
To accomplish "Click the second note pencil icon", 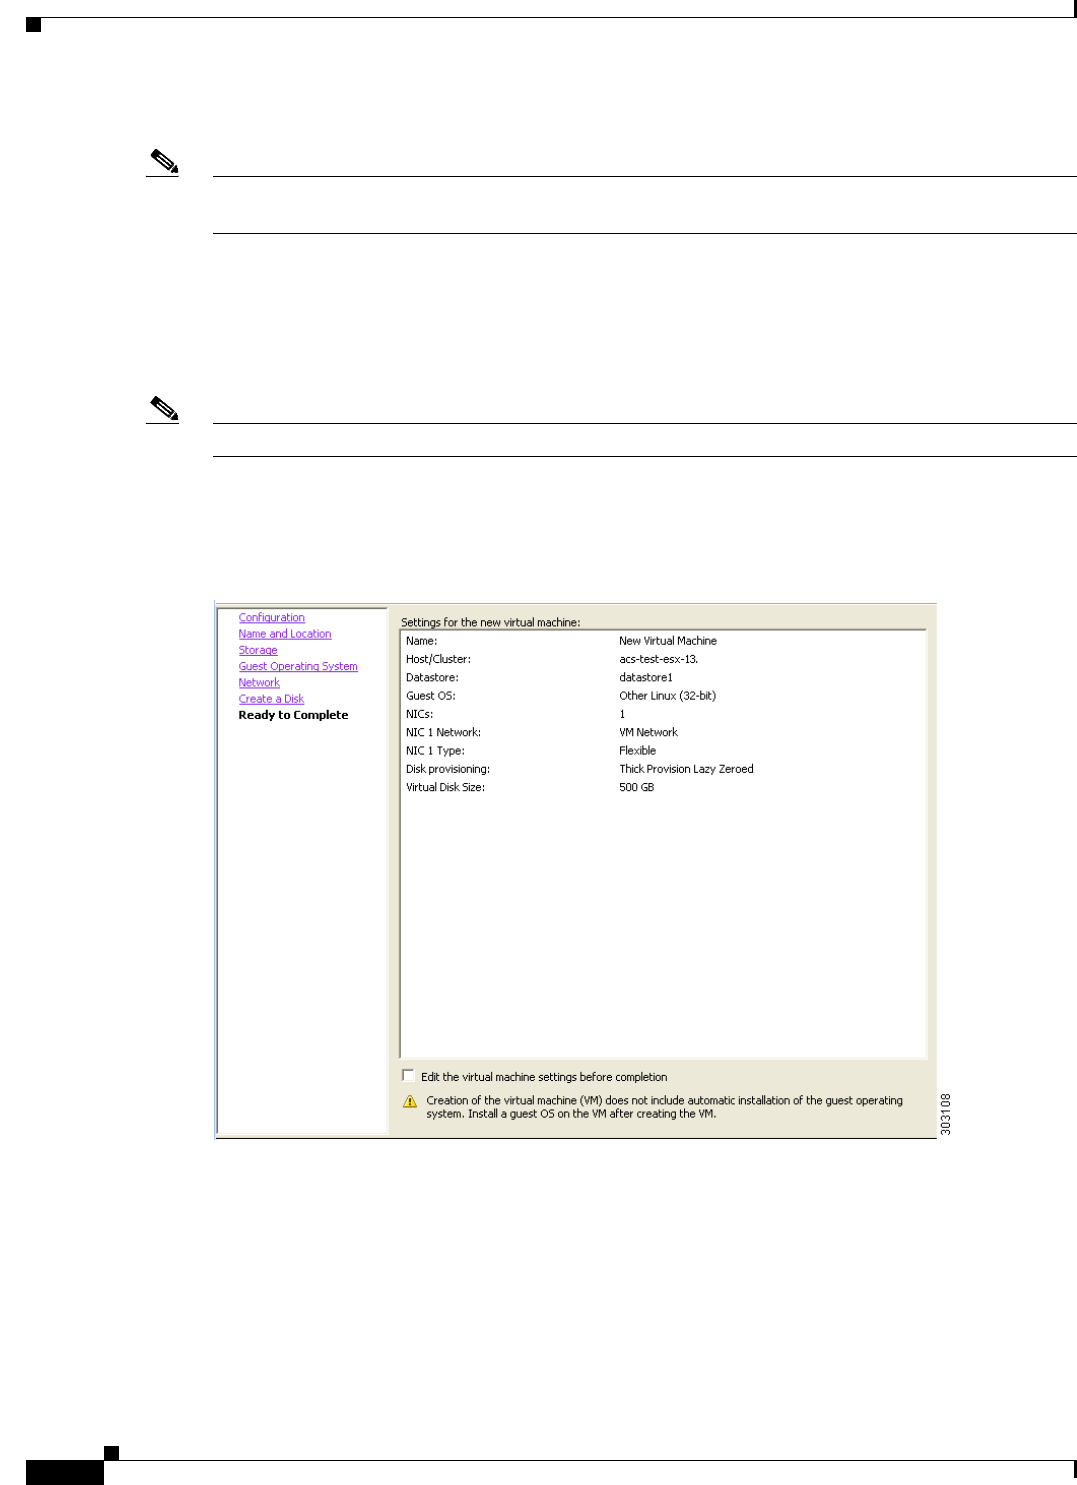I will (164, 408).
